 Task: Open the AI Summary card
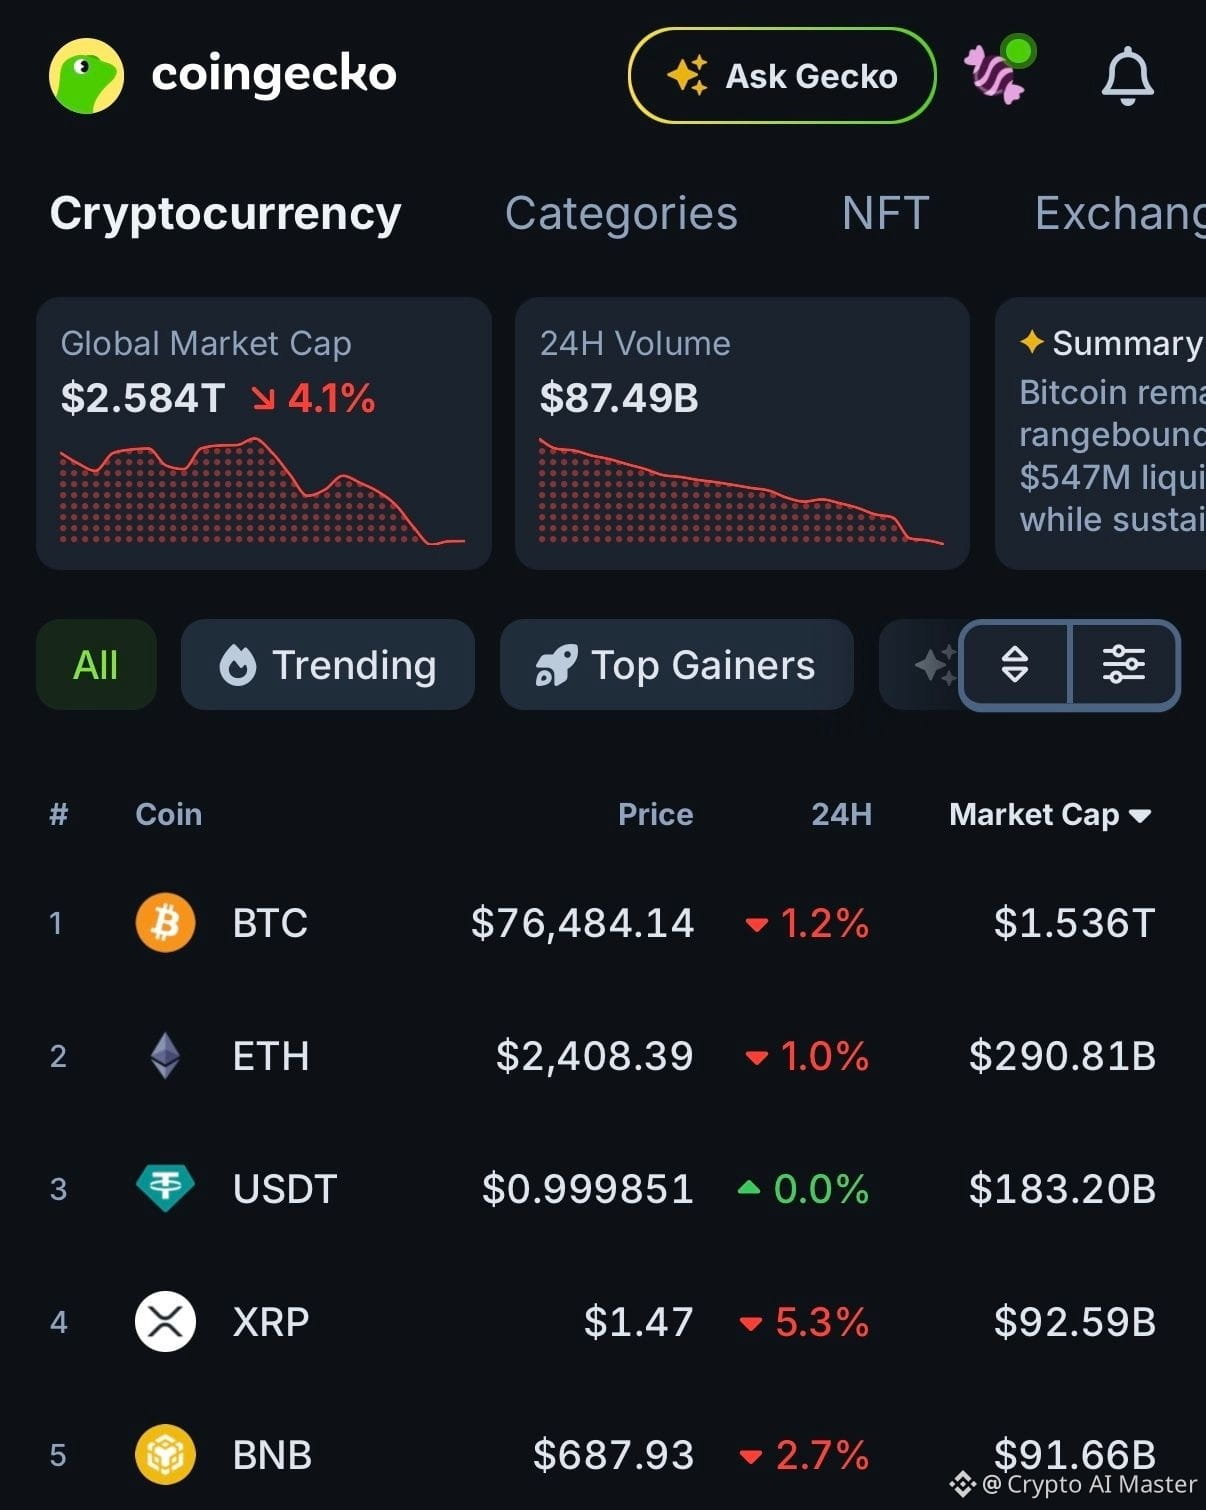pos(1101,433)
